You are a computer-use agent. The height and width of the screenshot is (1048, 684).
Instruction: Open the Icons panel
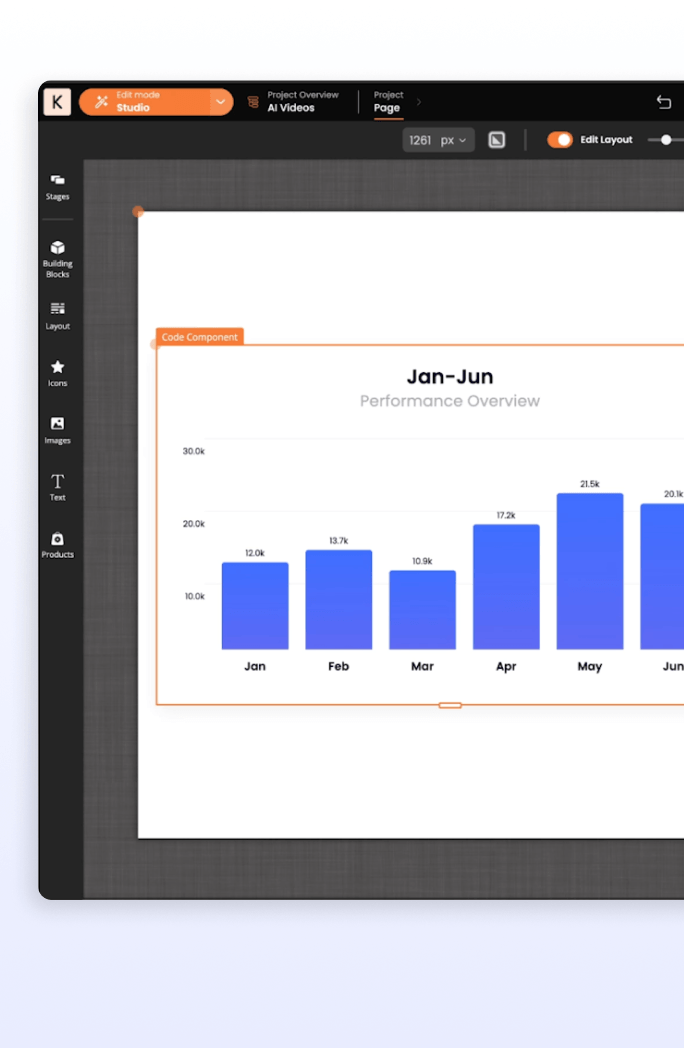tap(58, 374)
